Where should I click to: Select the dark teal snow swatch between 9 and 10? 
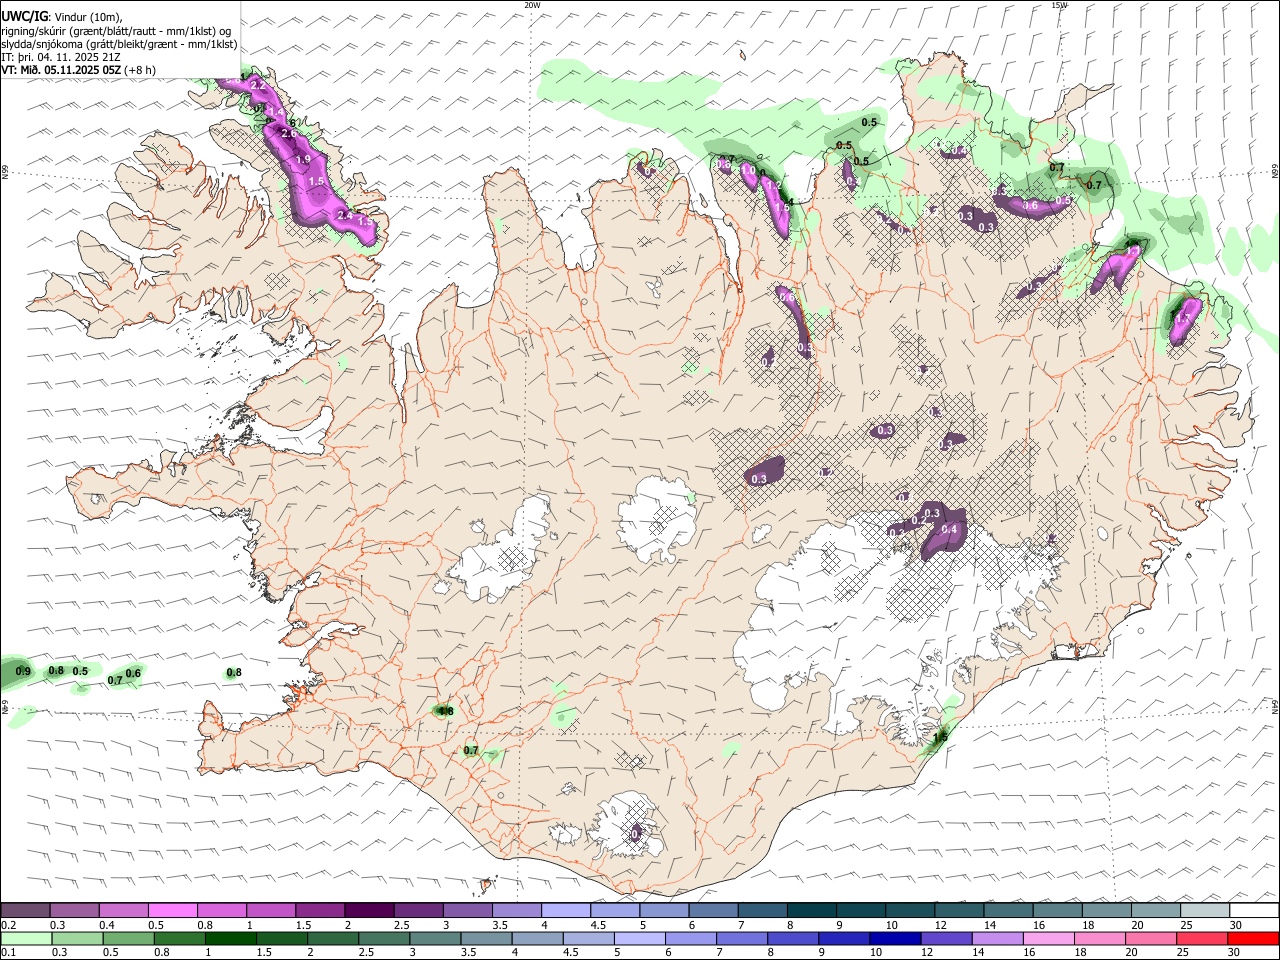[x=859, y=911]
